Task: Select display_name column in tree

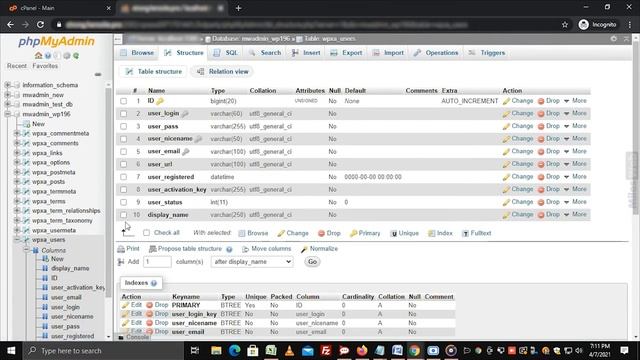Action: [70, 268]
